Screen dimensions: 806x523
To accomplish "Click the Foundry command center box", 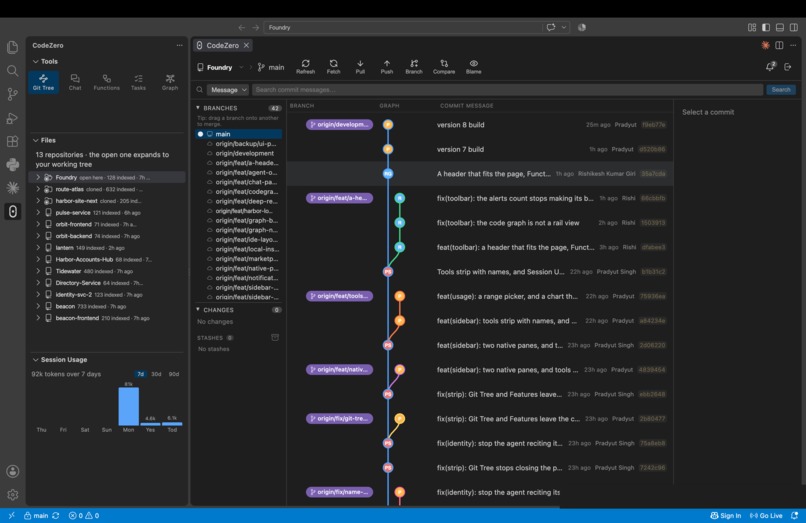I will pyautogui.click(x=403, y=27).
